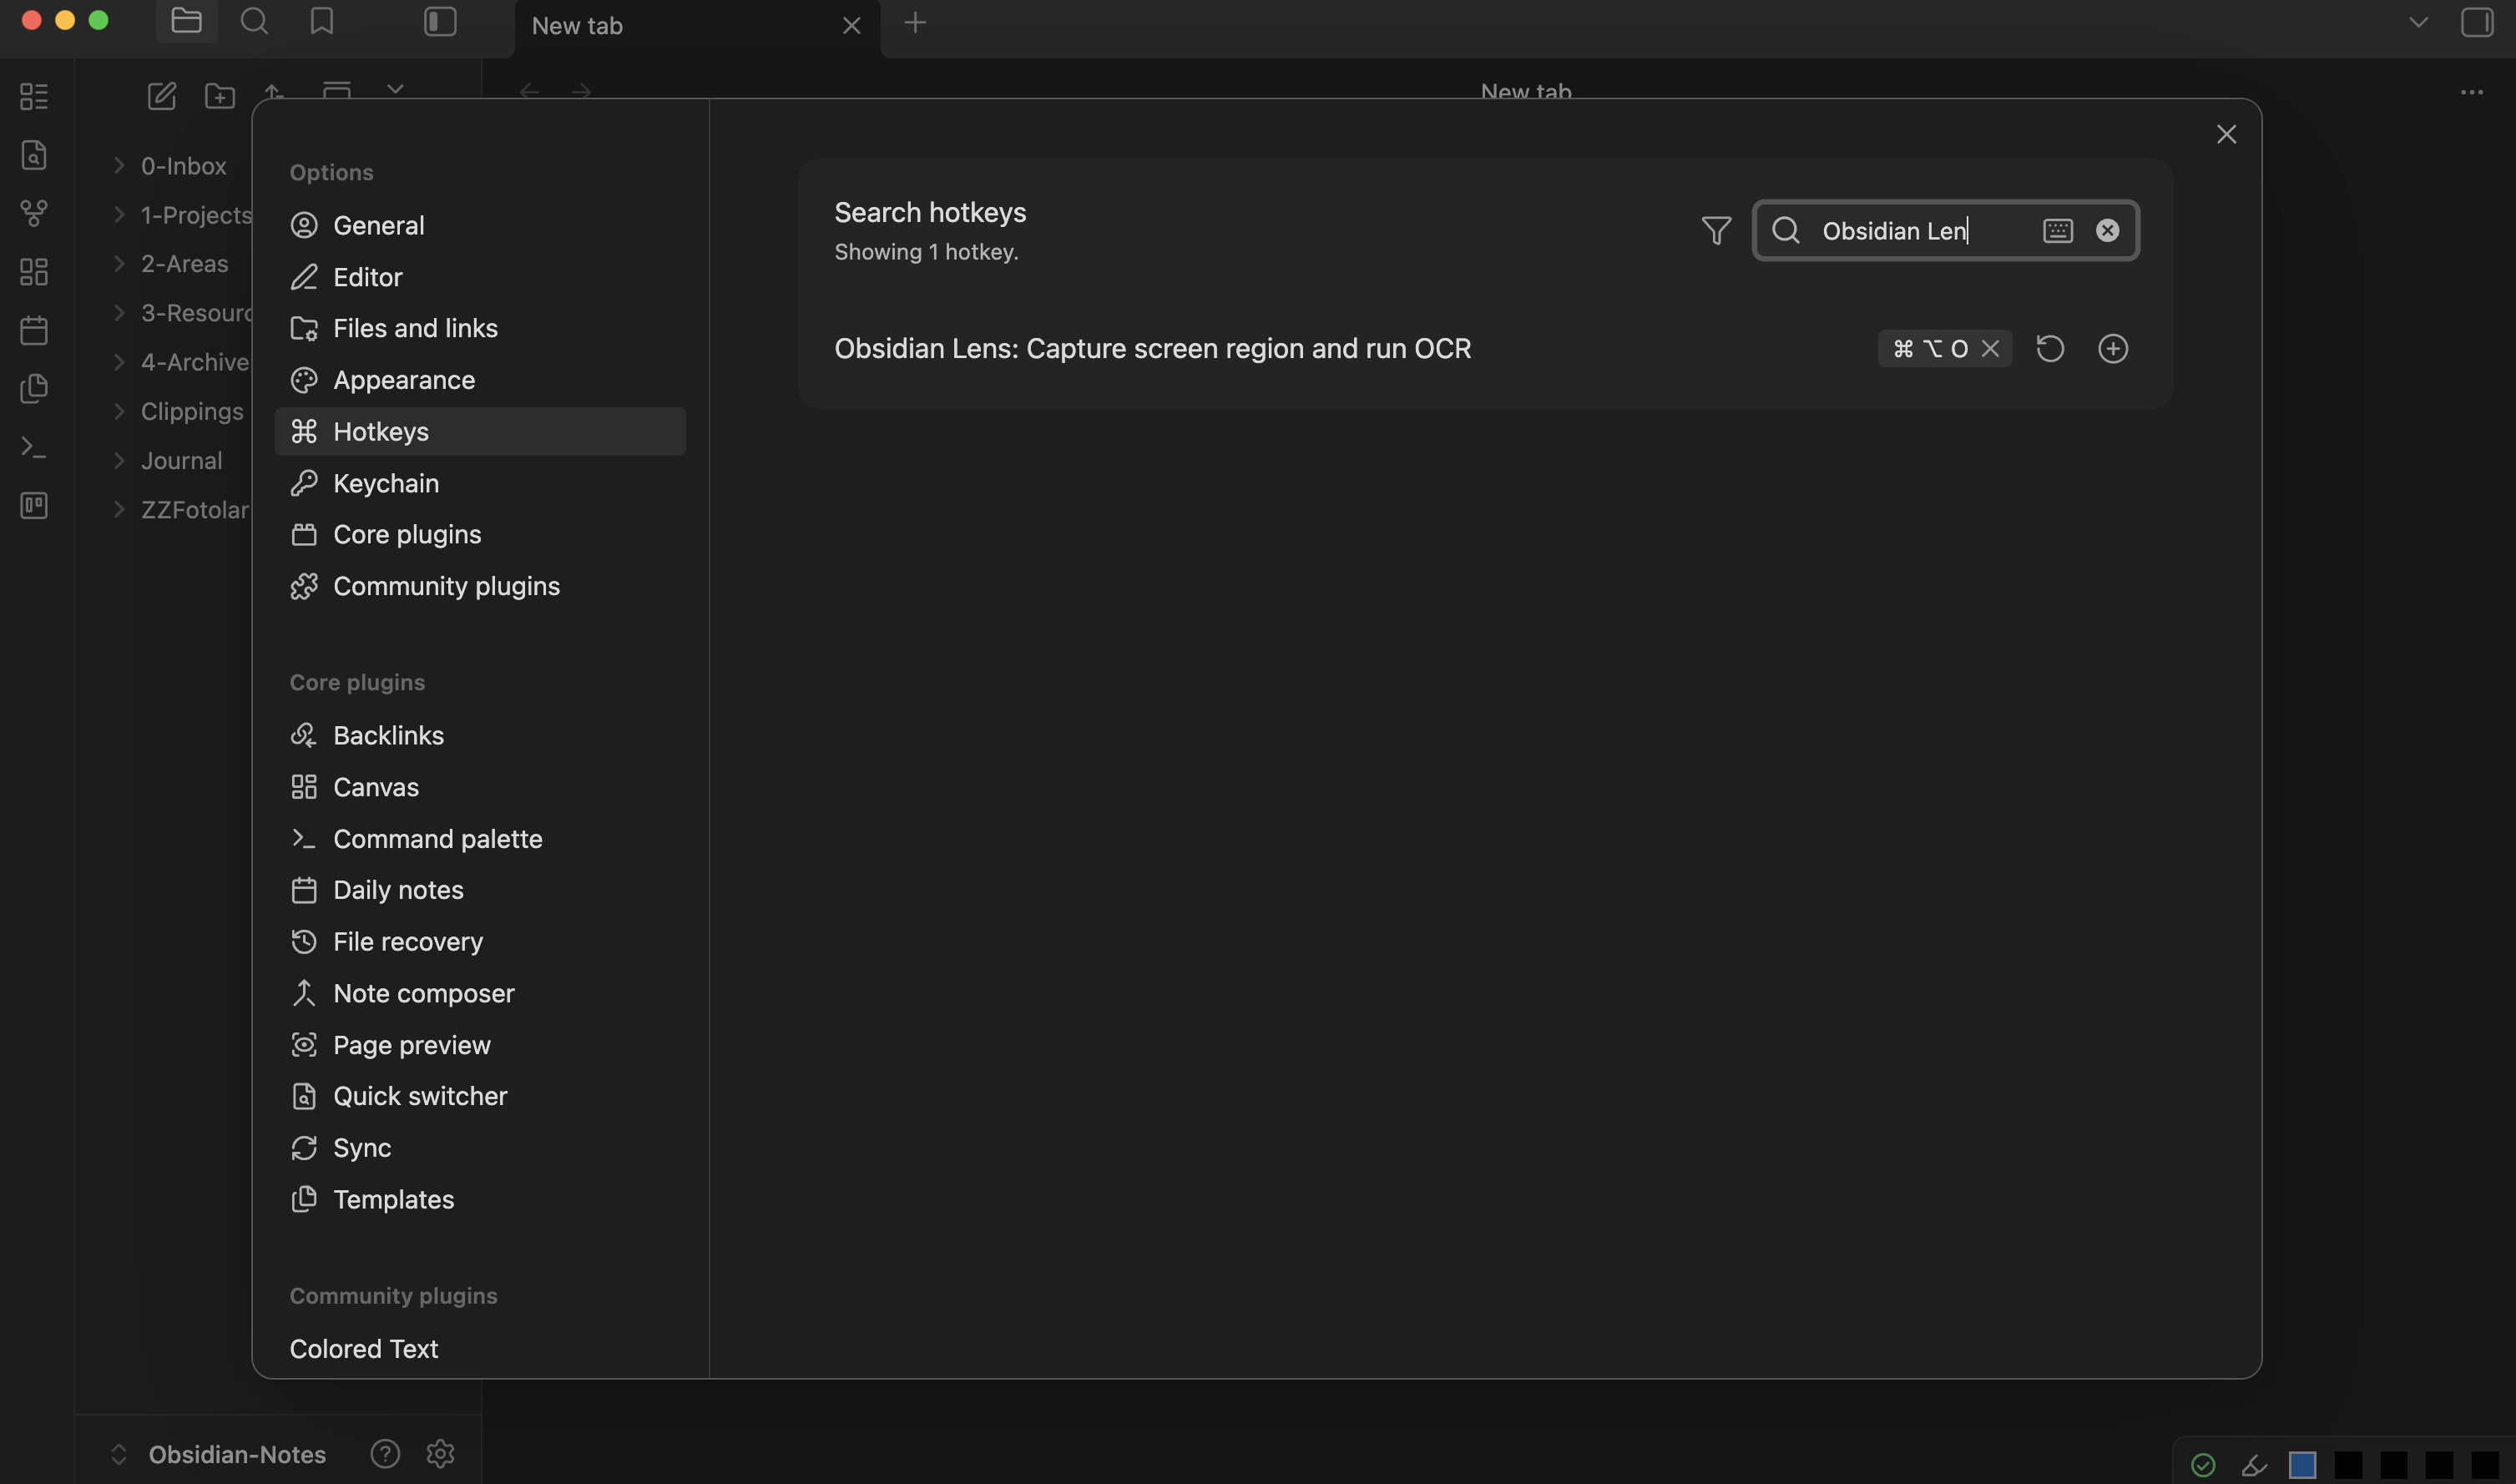Close the New tab tab
2516x1484 pixels.
[x=852, y=26]
